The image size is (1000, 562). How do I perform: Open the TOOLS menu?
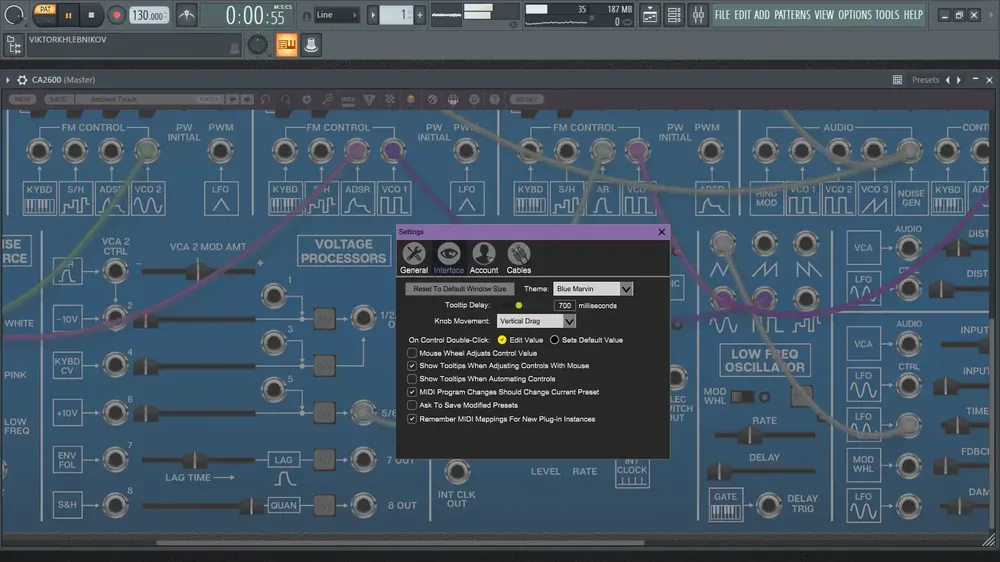[x=886, y=15]
